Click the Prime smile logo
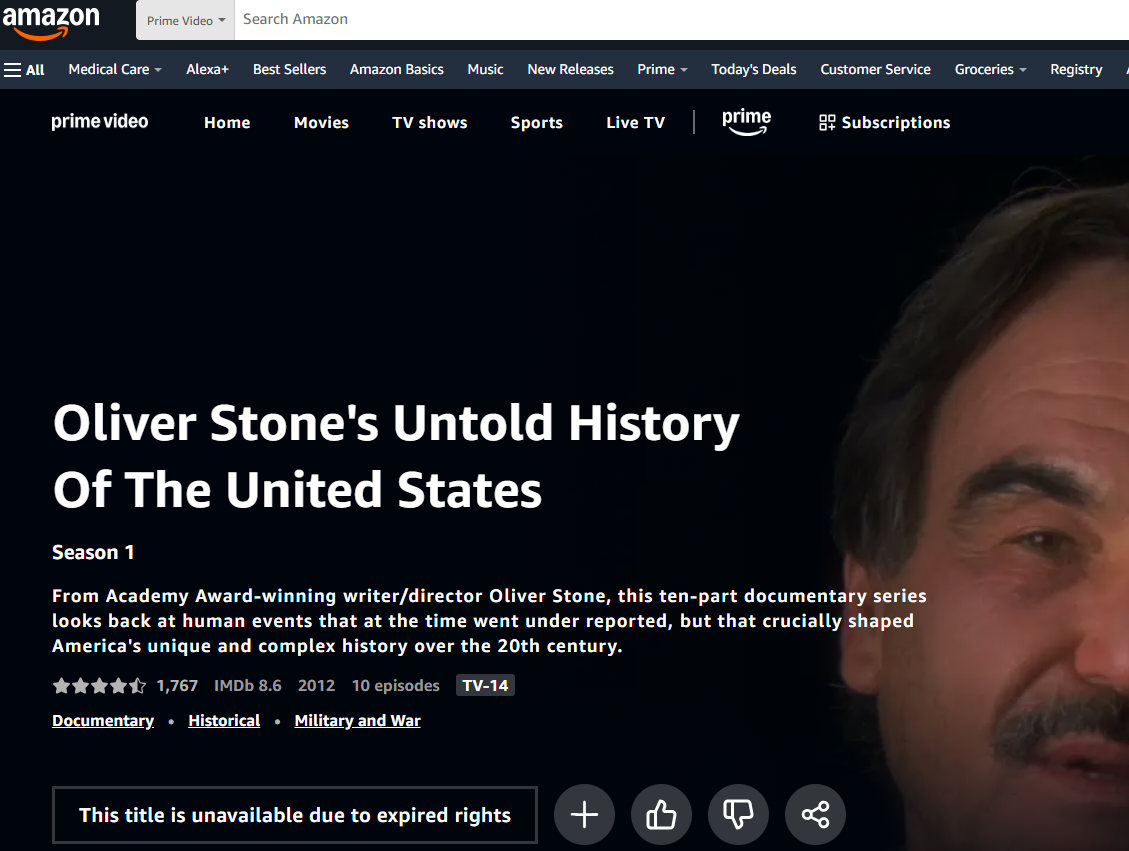1129x851 pixels. tap(746, 122)
